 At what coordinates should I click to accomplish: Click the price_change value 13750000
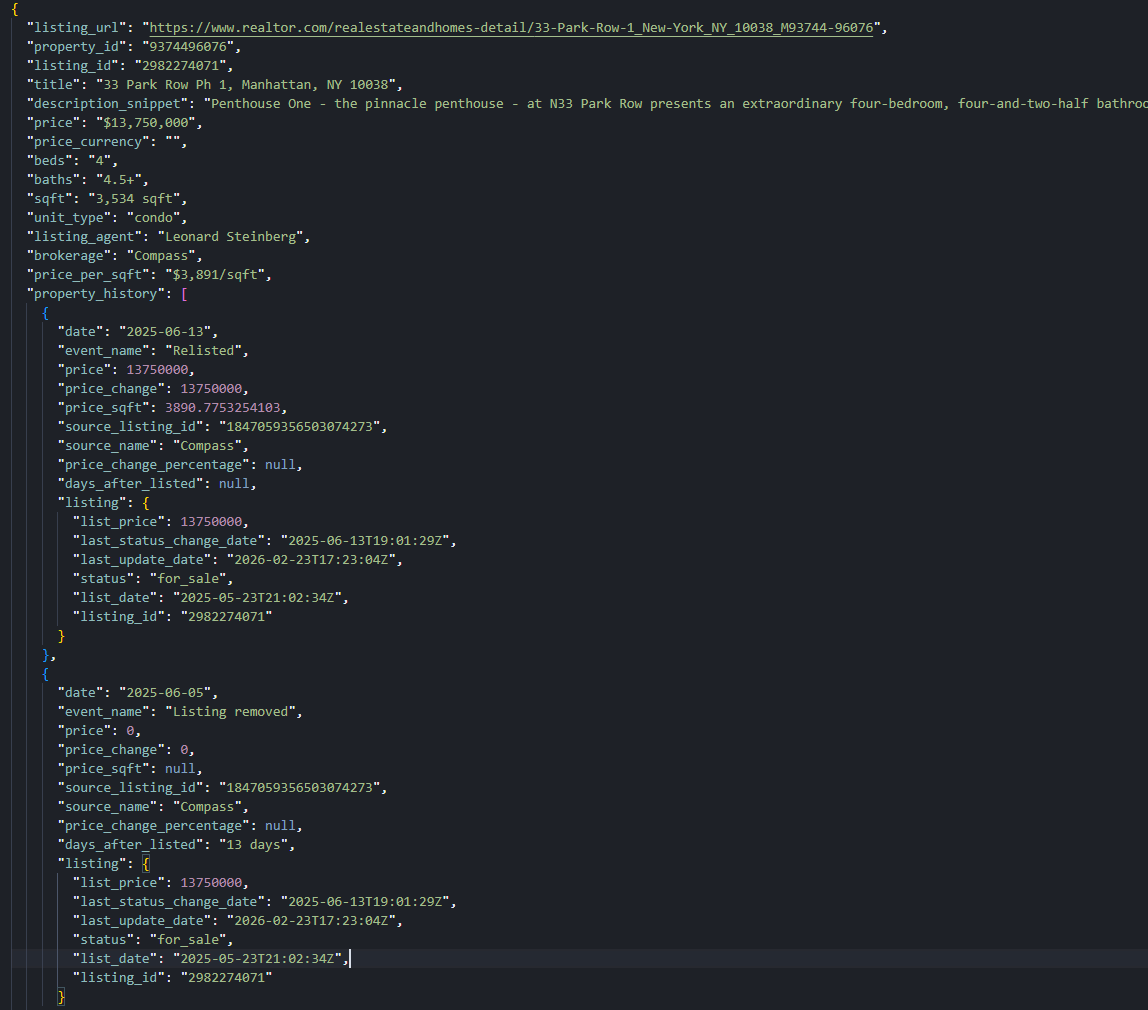[211, 389]
